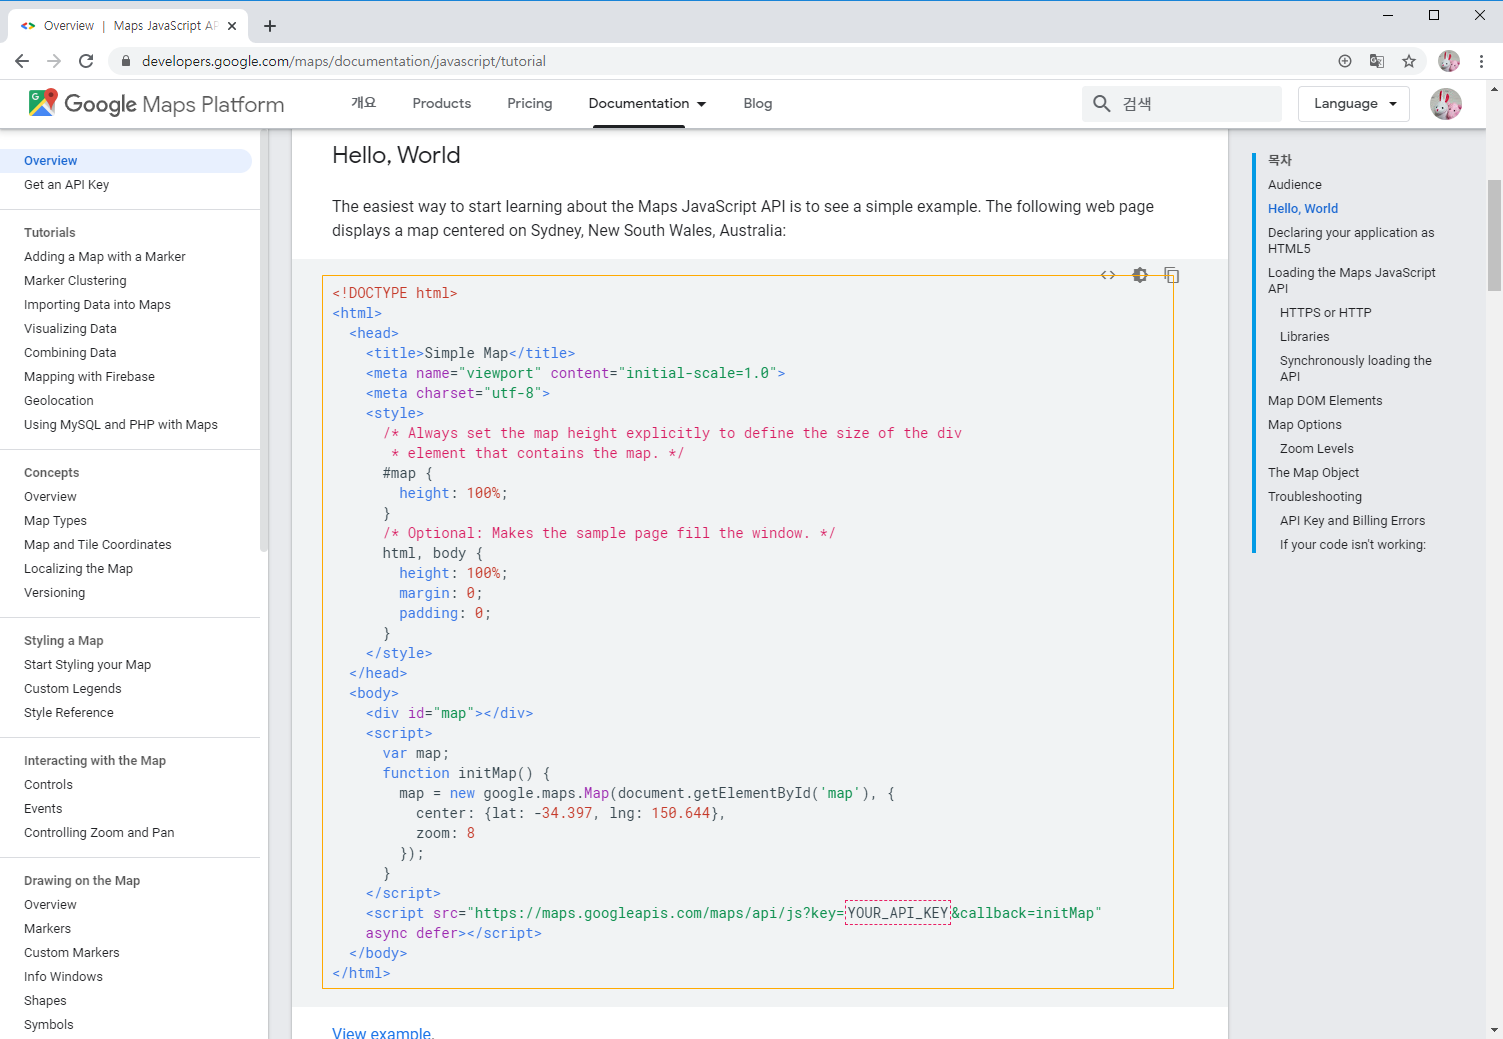Open Custom Legends page
This screenshot has width=1503, height=1039.
(x=72, y=689)
